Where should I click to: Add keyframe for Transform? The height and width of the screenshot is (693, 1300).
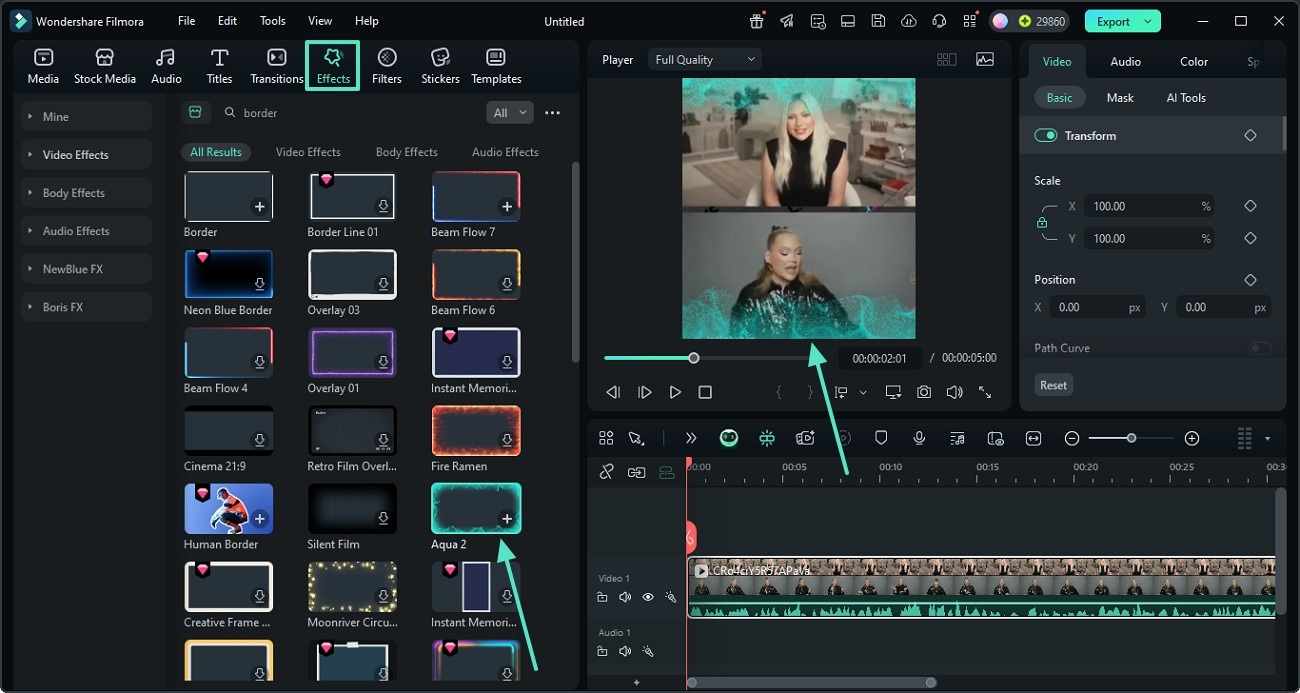[x=1250, y=135]
